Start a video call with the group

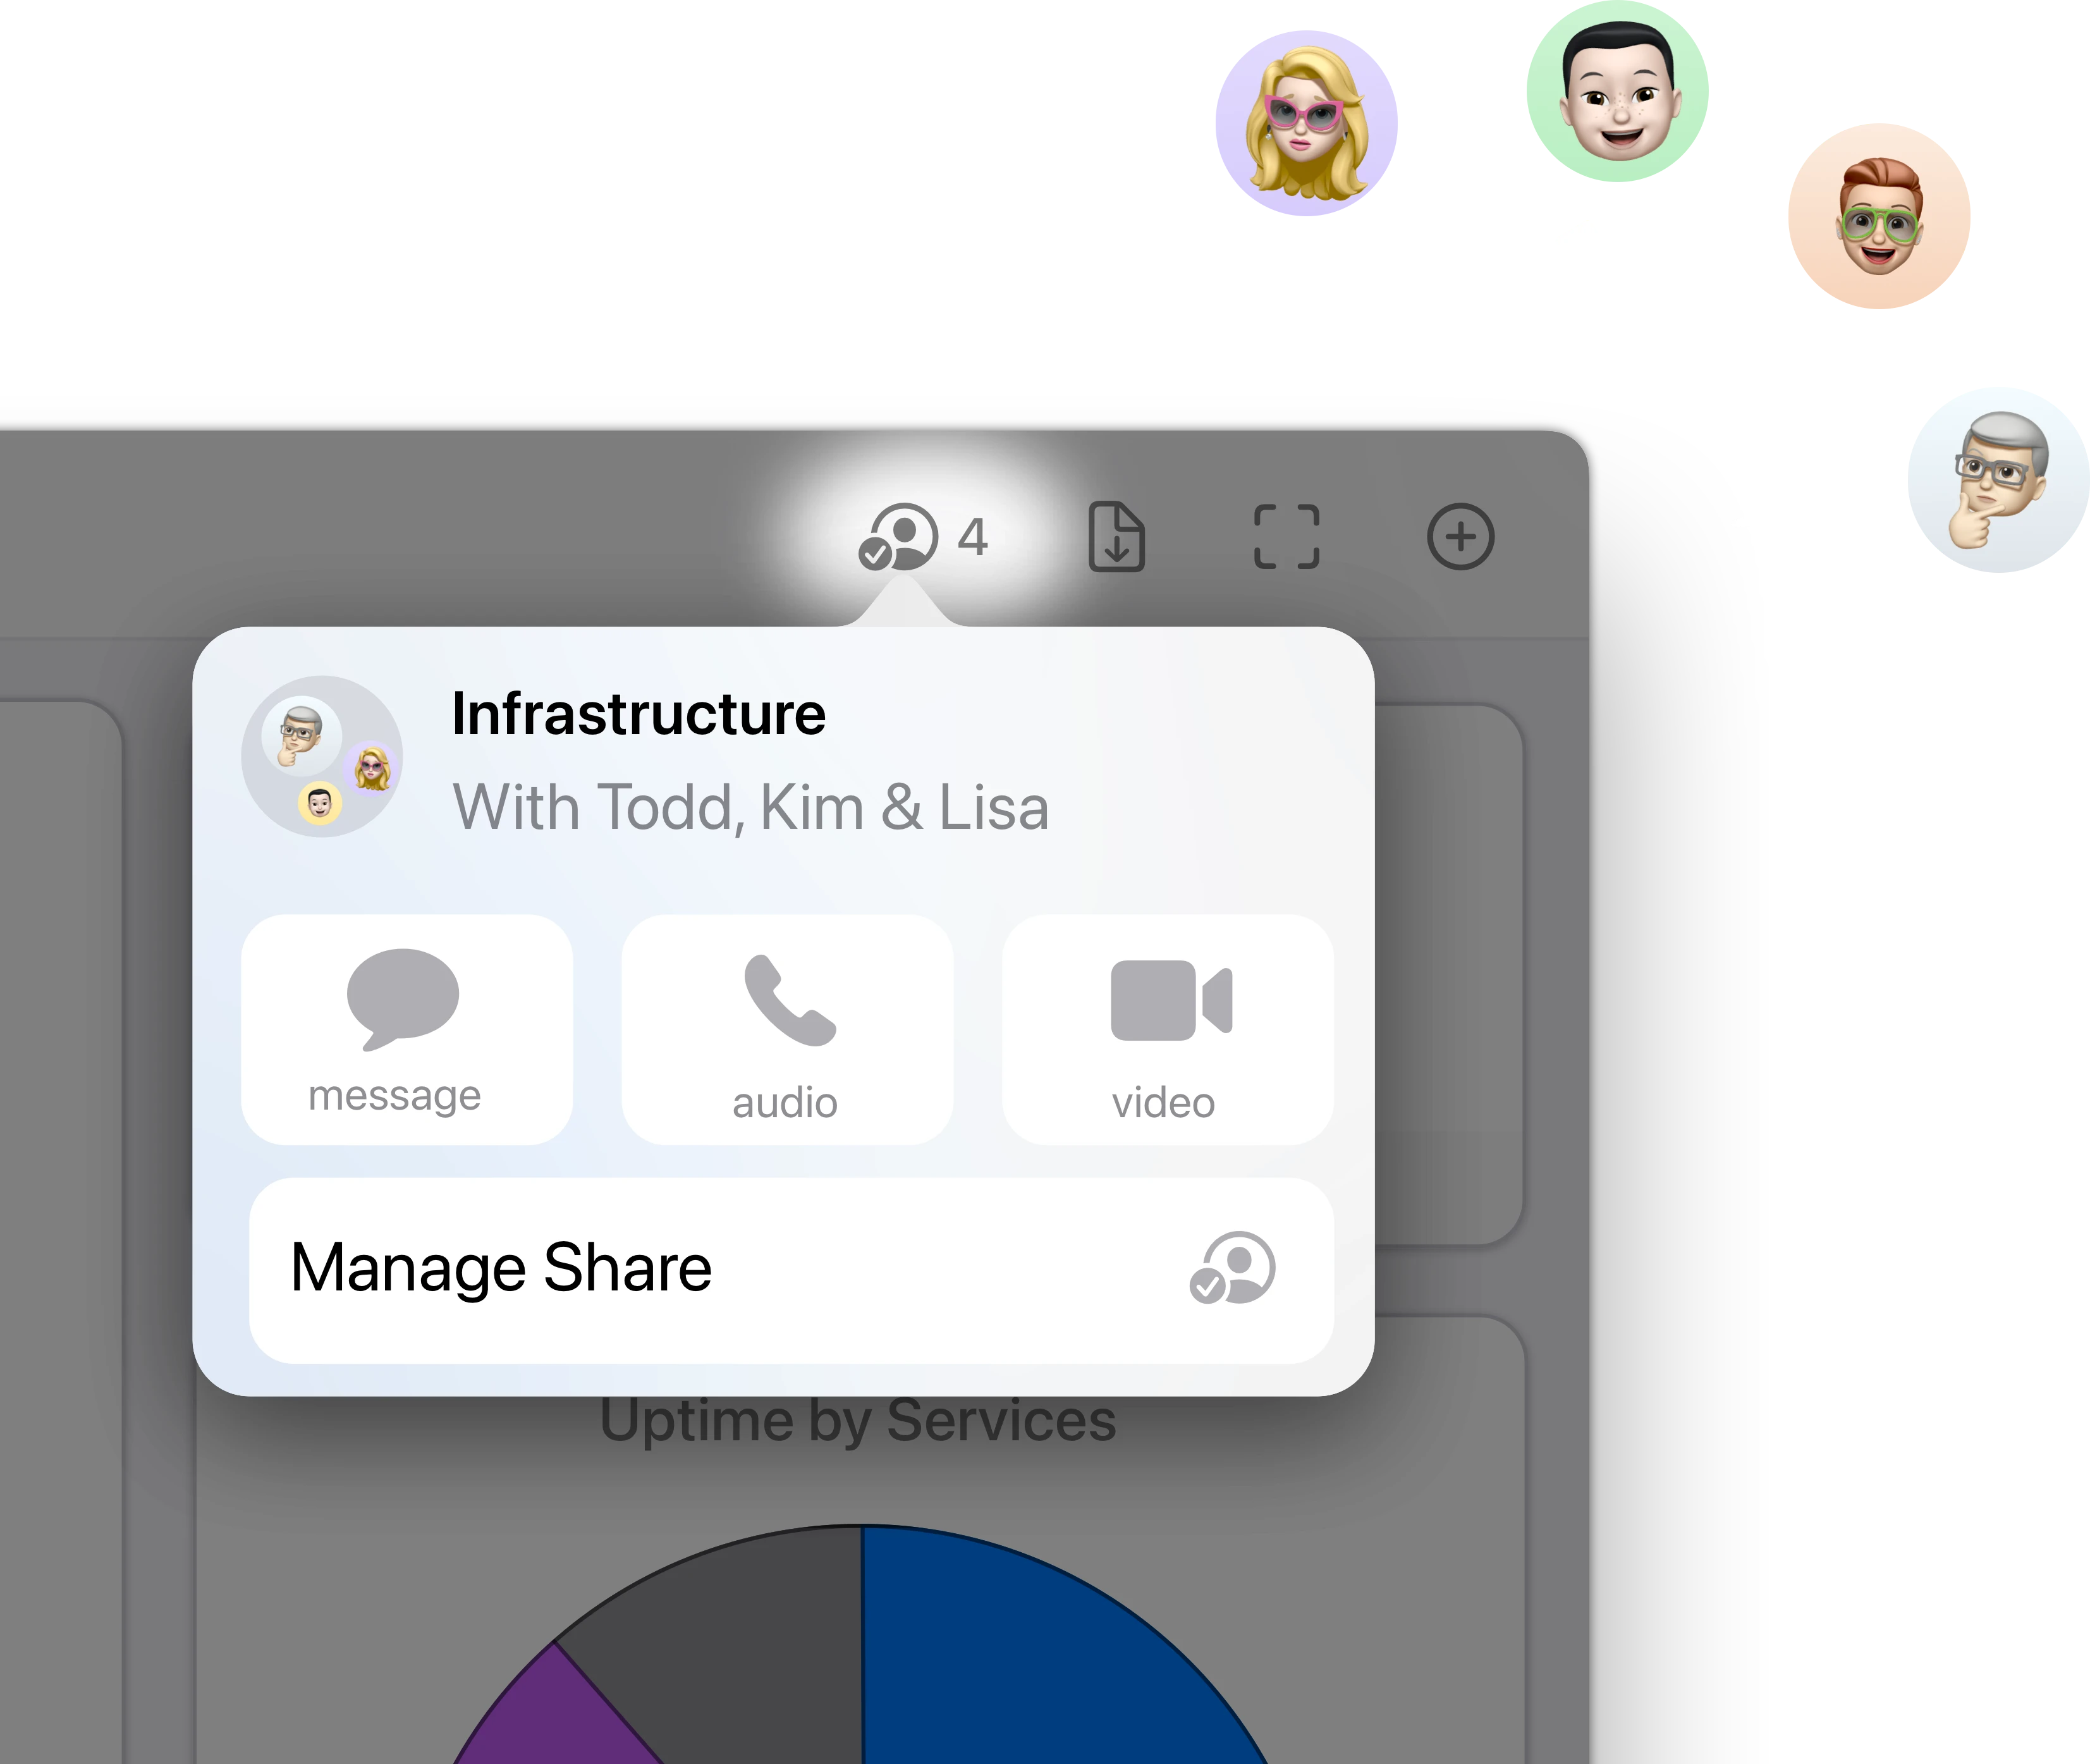[1167, 1029]
